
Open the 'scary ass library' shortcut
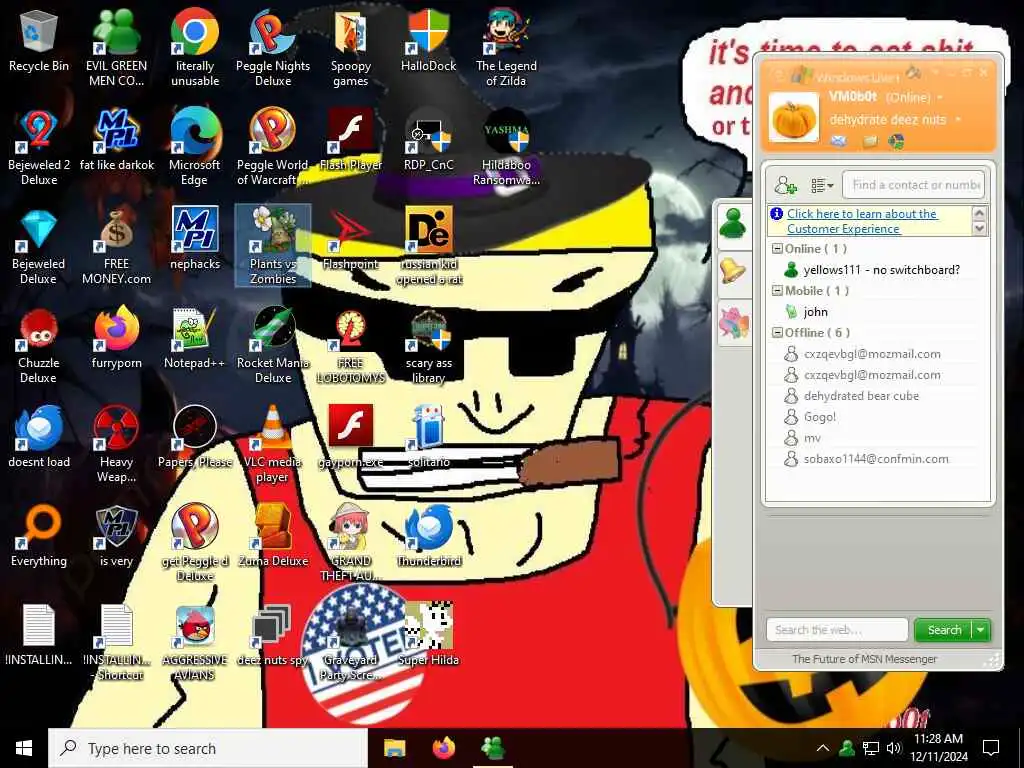tap(428, 345)
